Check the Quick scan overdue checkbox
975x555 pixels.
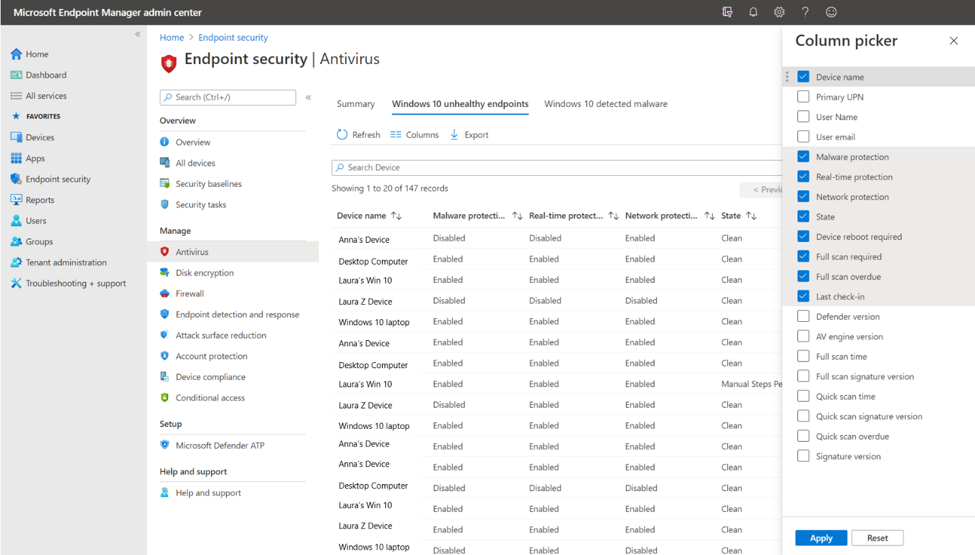[803, 436]
